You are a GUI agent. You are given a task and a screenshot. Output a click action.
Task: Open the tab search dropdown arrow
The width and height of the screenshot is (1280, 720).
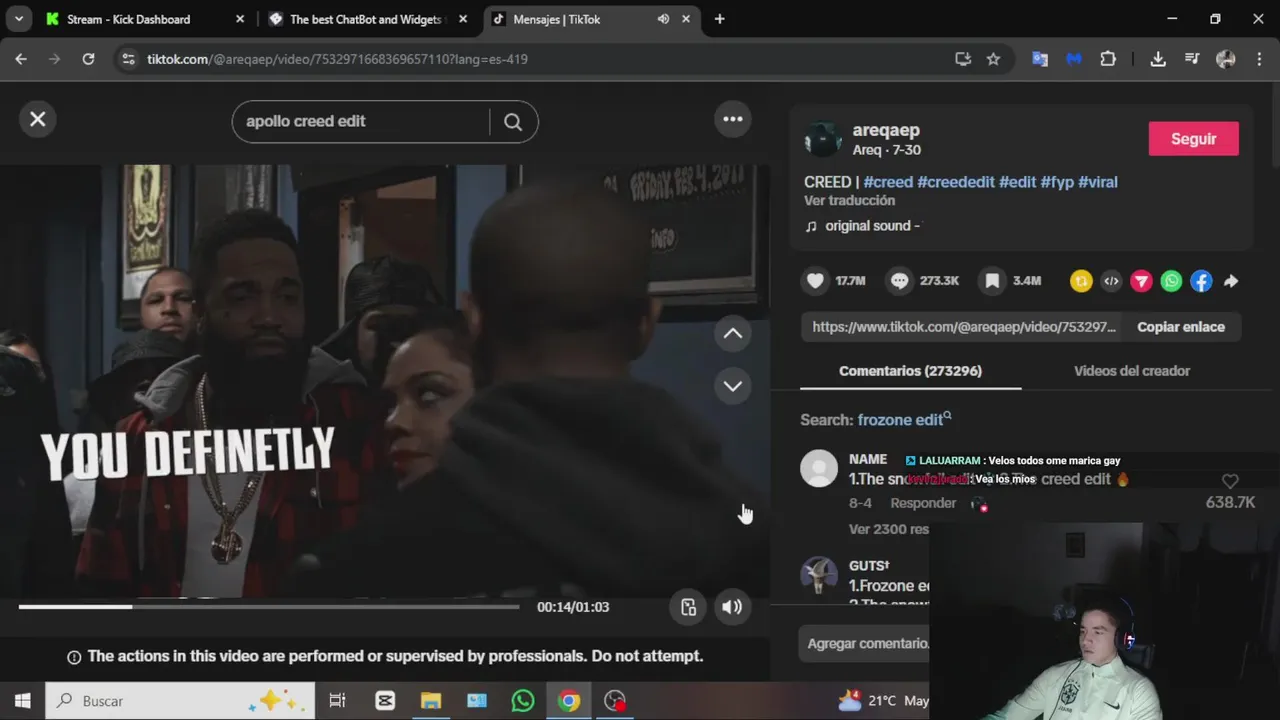point(18,19)
